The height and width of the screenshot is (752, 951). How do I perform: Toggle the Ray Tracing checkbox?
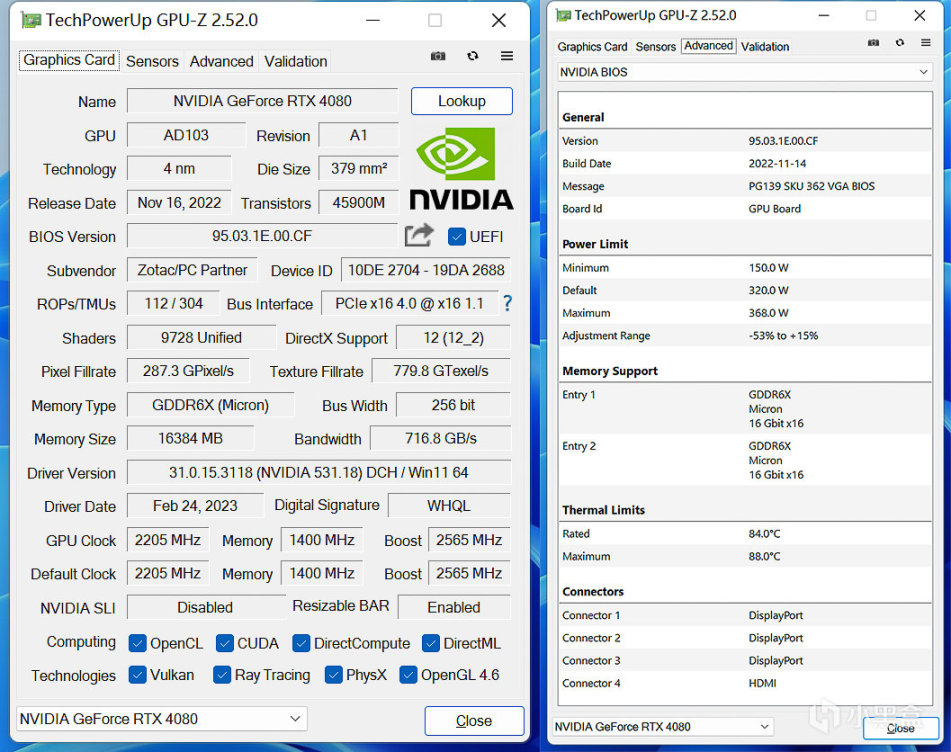click(222, 674)
